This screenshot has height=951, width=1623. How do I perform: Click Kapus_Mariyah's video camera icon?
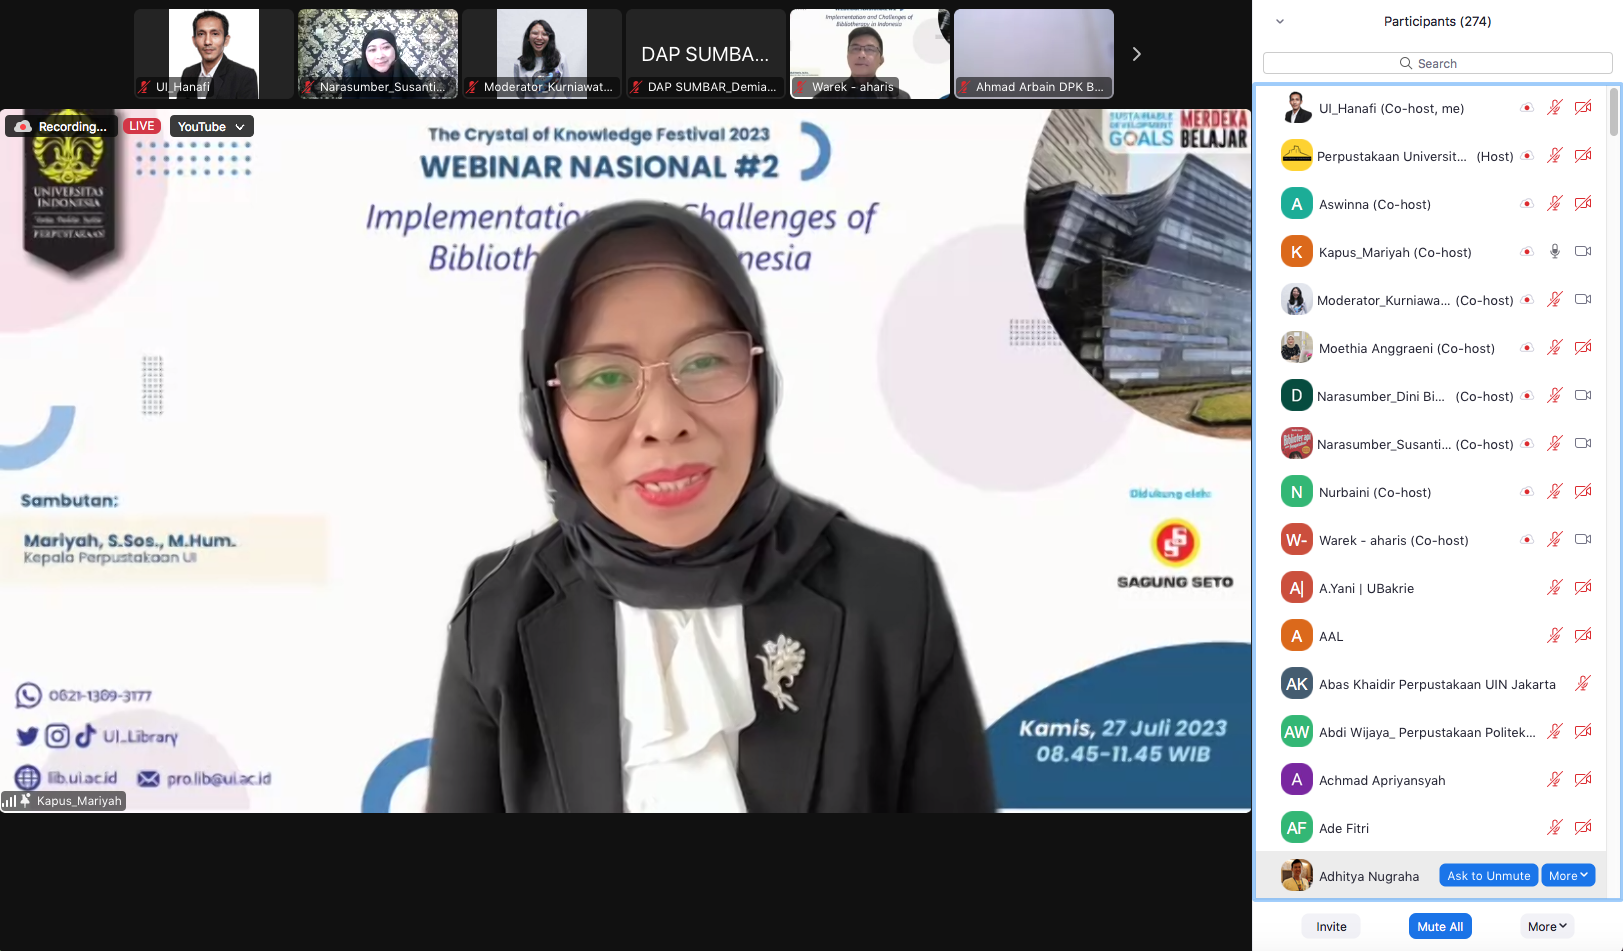pyautogui.click(x=1582, y=252)
